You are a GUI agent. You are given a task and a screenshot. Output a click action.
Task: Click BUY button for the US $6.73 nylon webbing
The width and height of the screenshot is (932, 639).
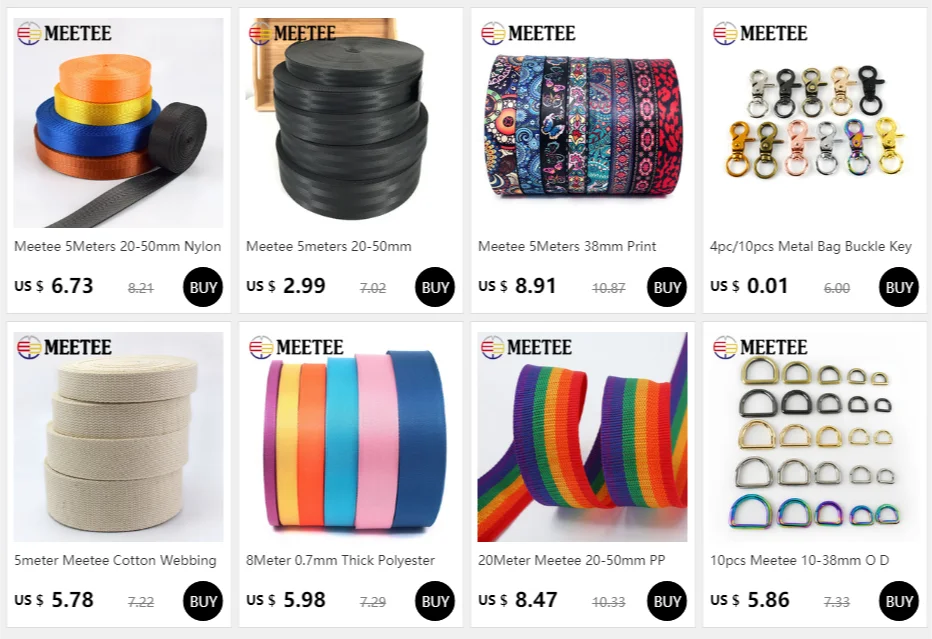[203, 287]
